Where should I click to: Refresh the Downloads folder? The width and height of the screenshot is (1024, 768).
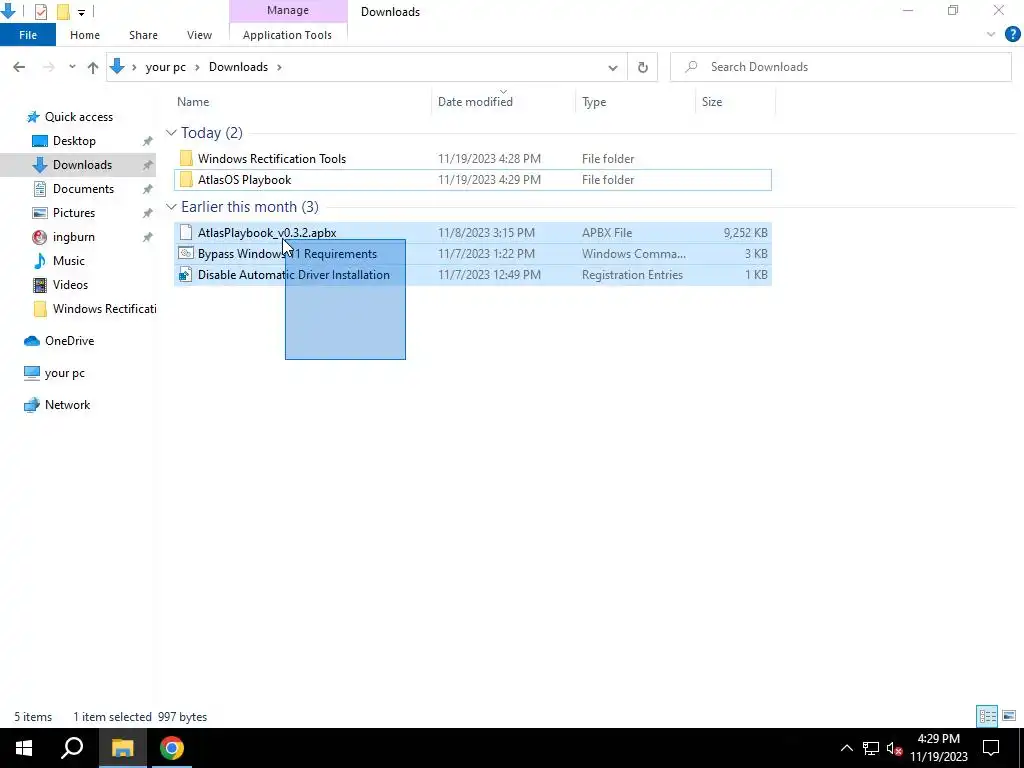click(643, 67)
